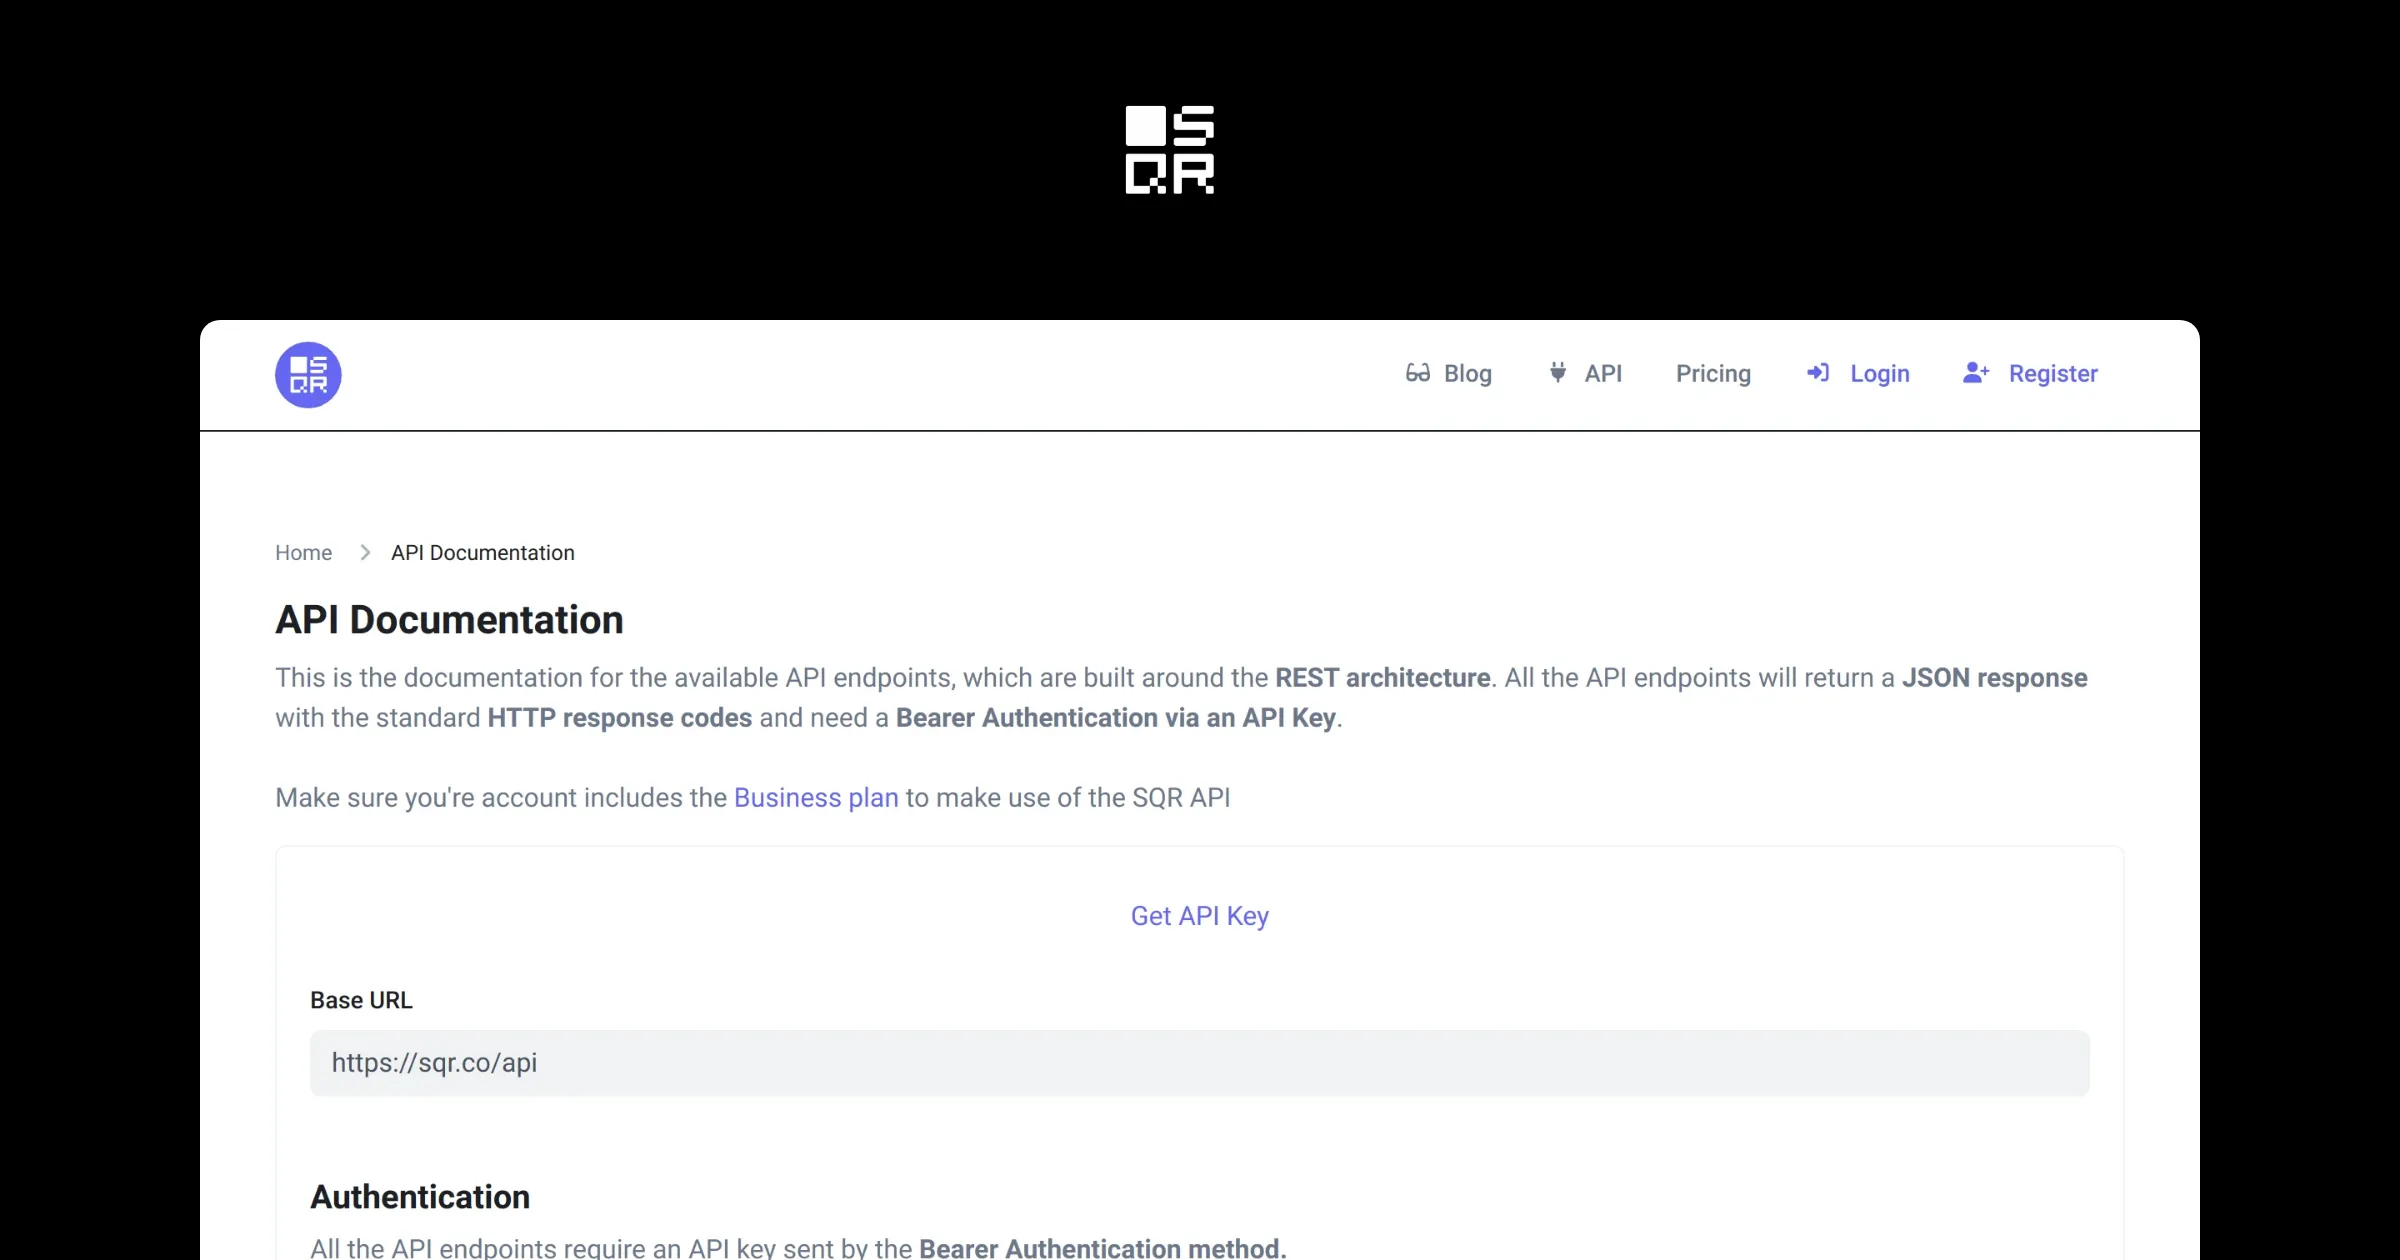Click the API Documentation breadcrumb item

click(x=483, y=553)
